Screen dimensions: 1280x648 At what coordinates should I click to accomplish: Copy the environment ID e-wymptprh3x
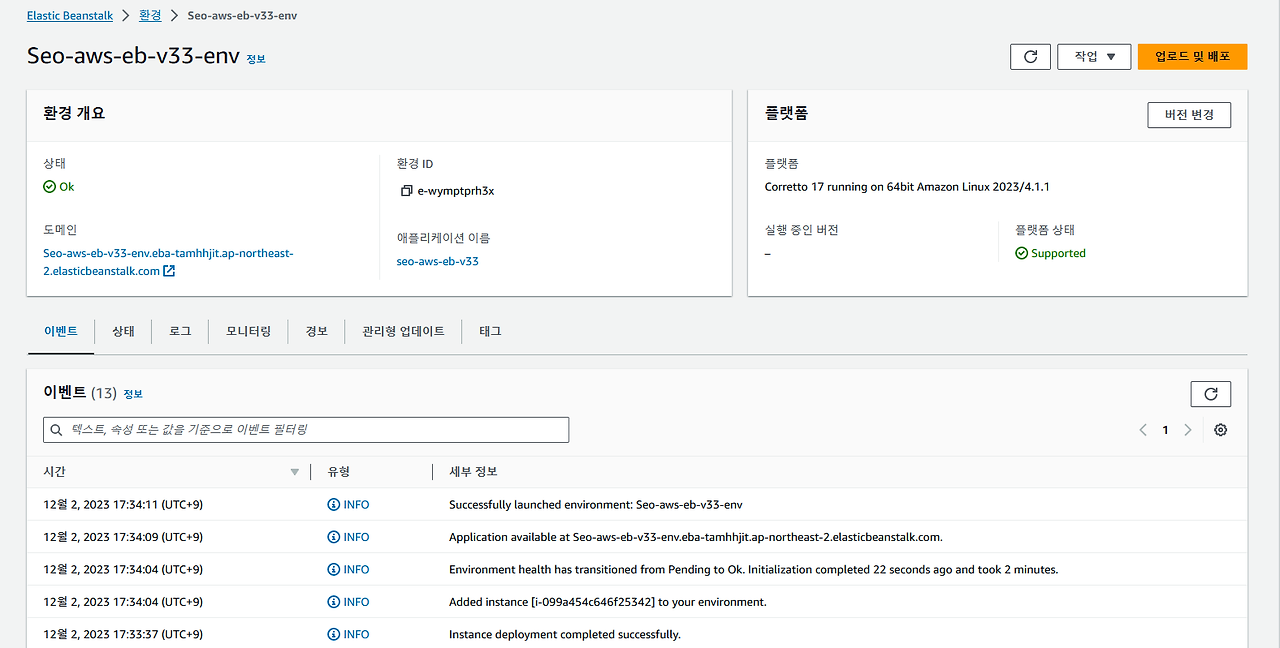406,191
